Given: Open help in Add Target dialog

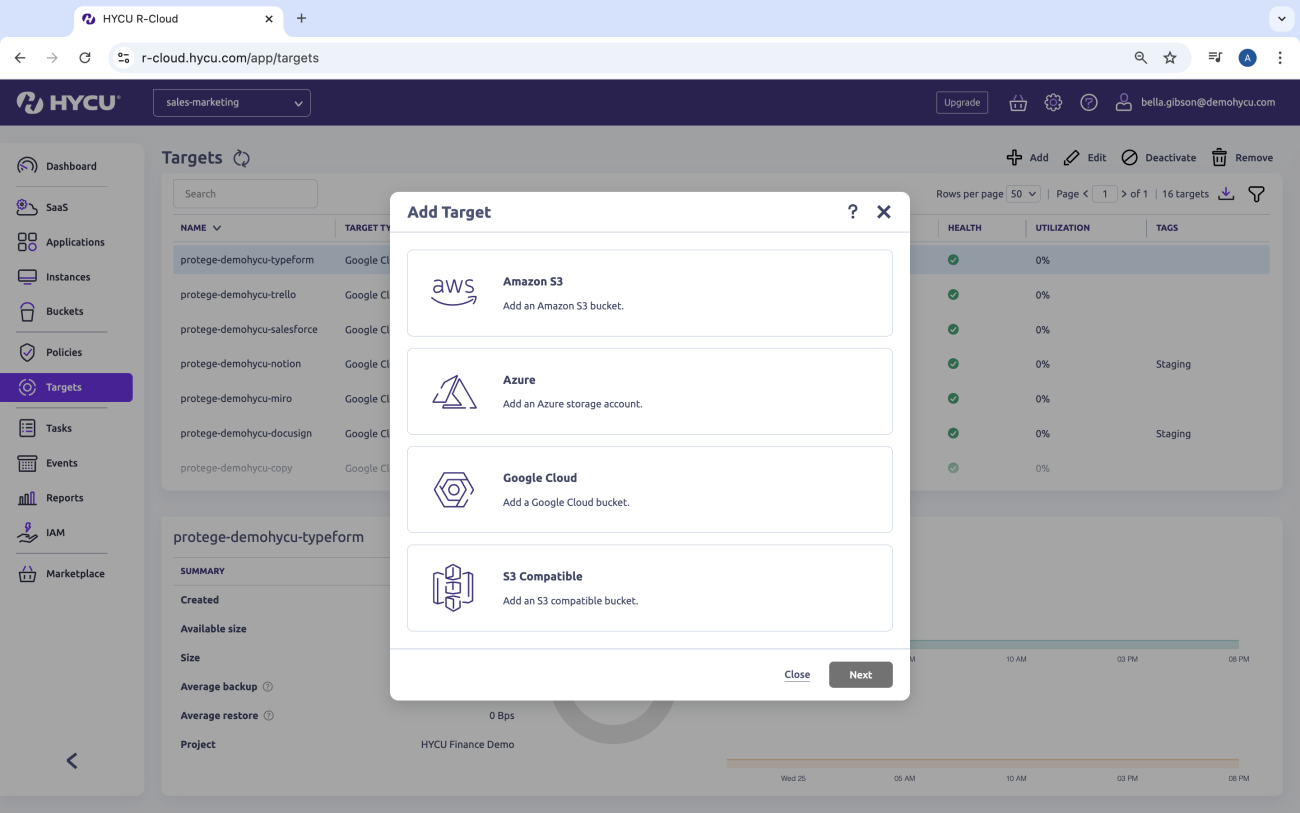Looking at the screenshot, I should click(852, 212).
